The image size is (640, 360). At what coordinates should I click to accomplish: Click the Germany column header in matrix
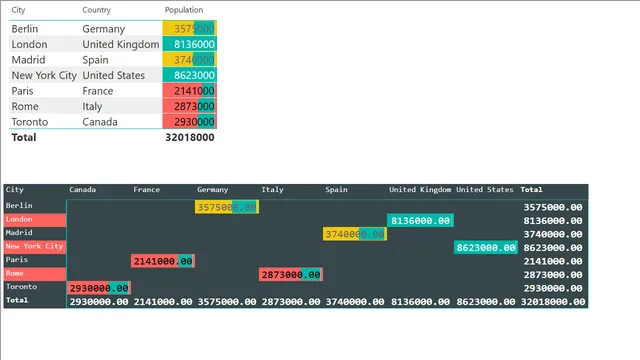point(213,190)
